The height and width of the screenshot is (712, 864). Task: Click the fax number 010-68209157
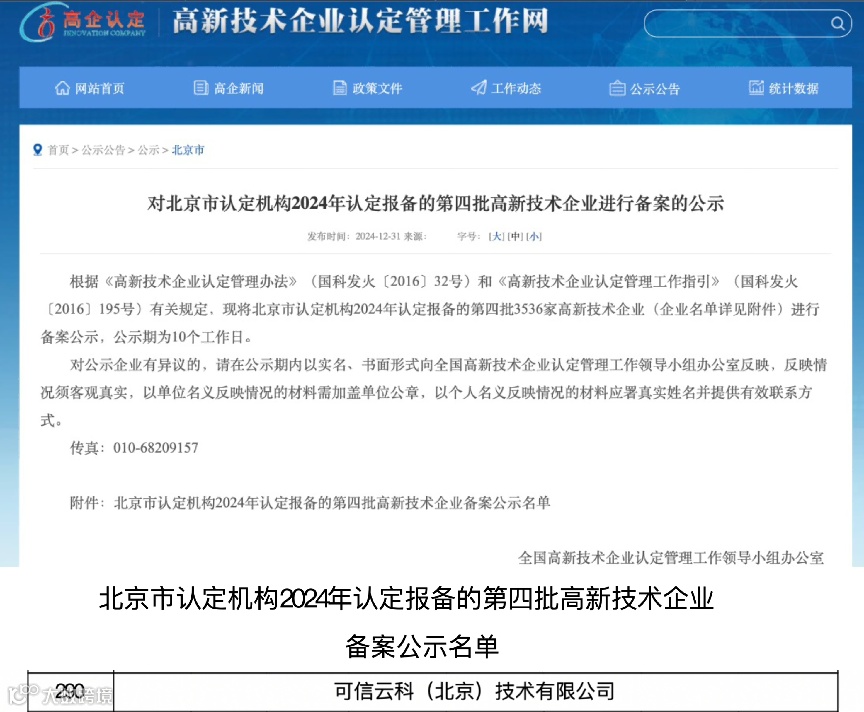coord(156,447)
